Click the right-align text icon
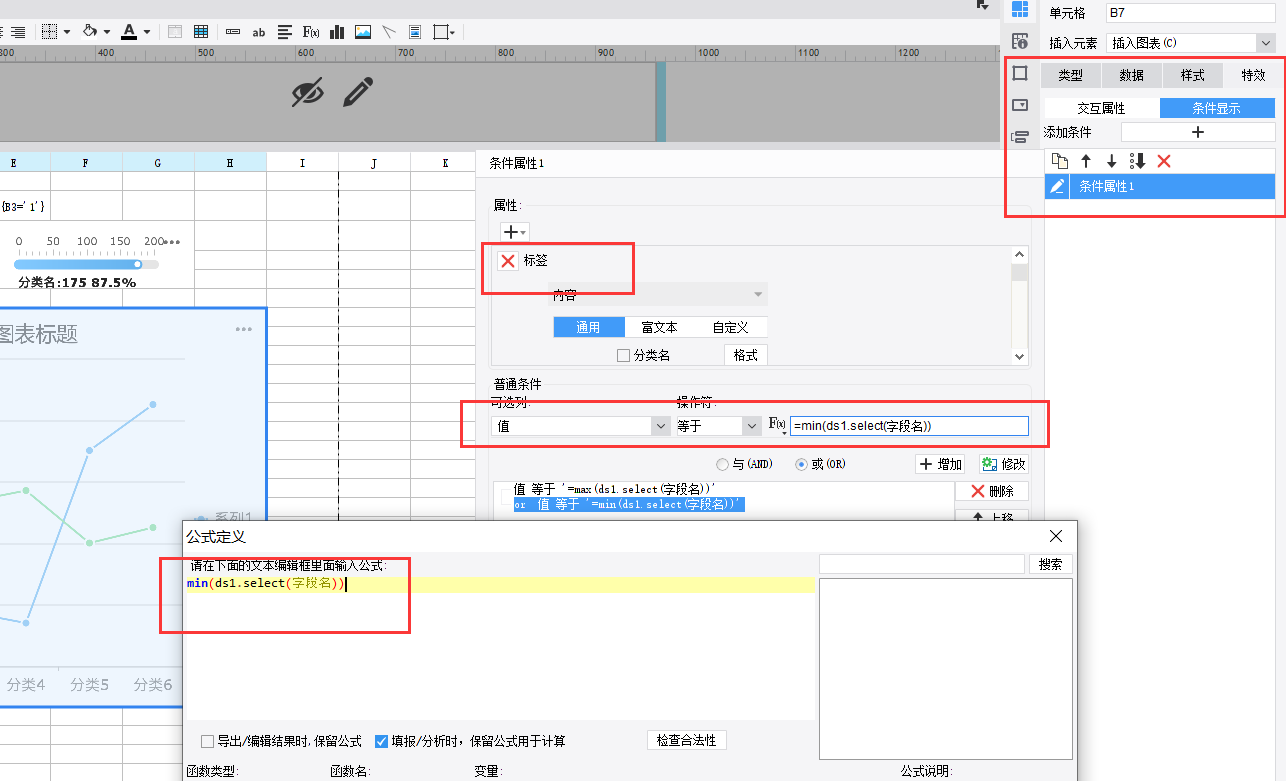Viewport: 1286px width, 781px height. point(17,32)
